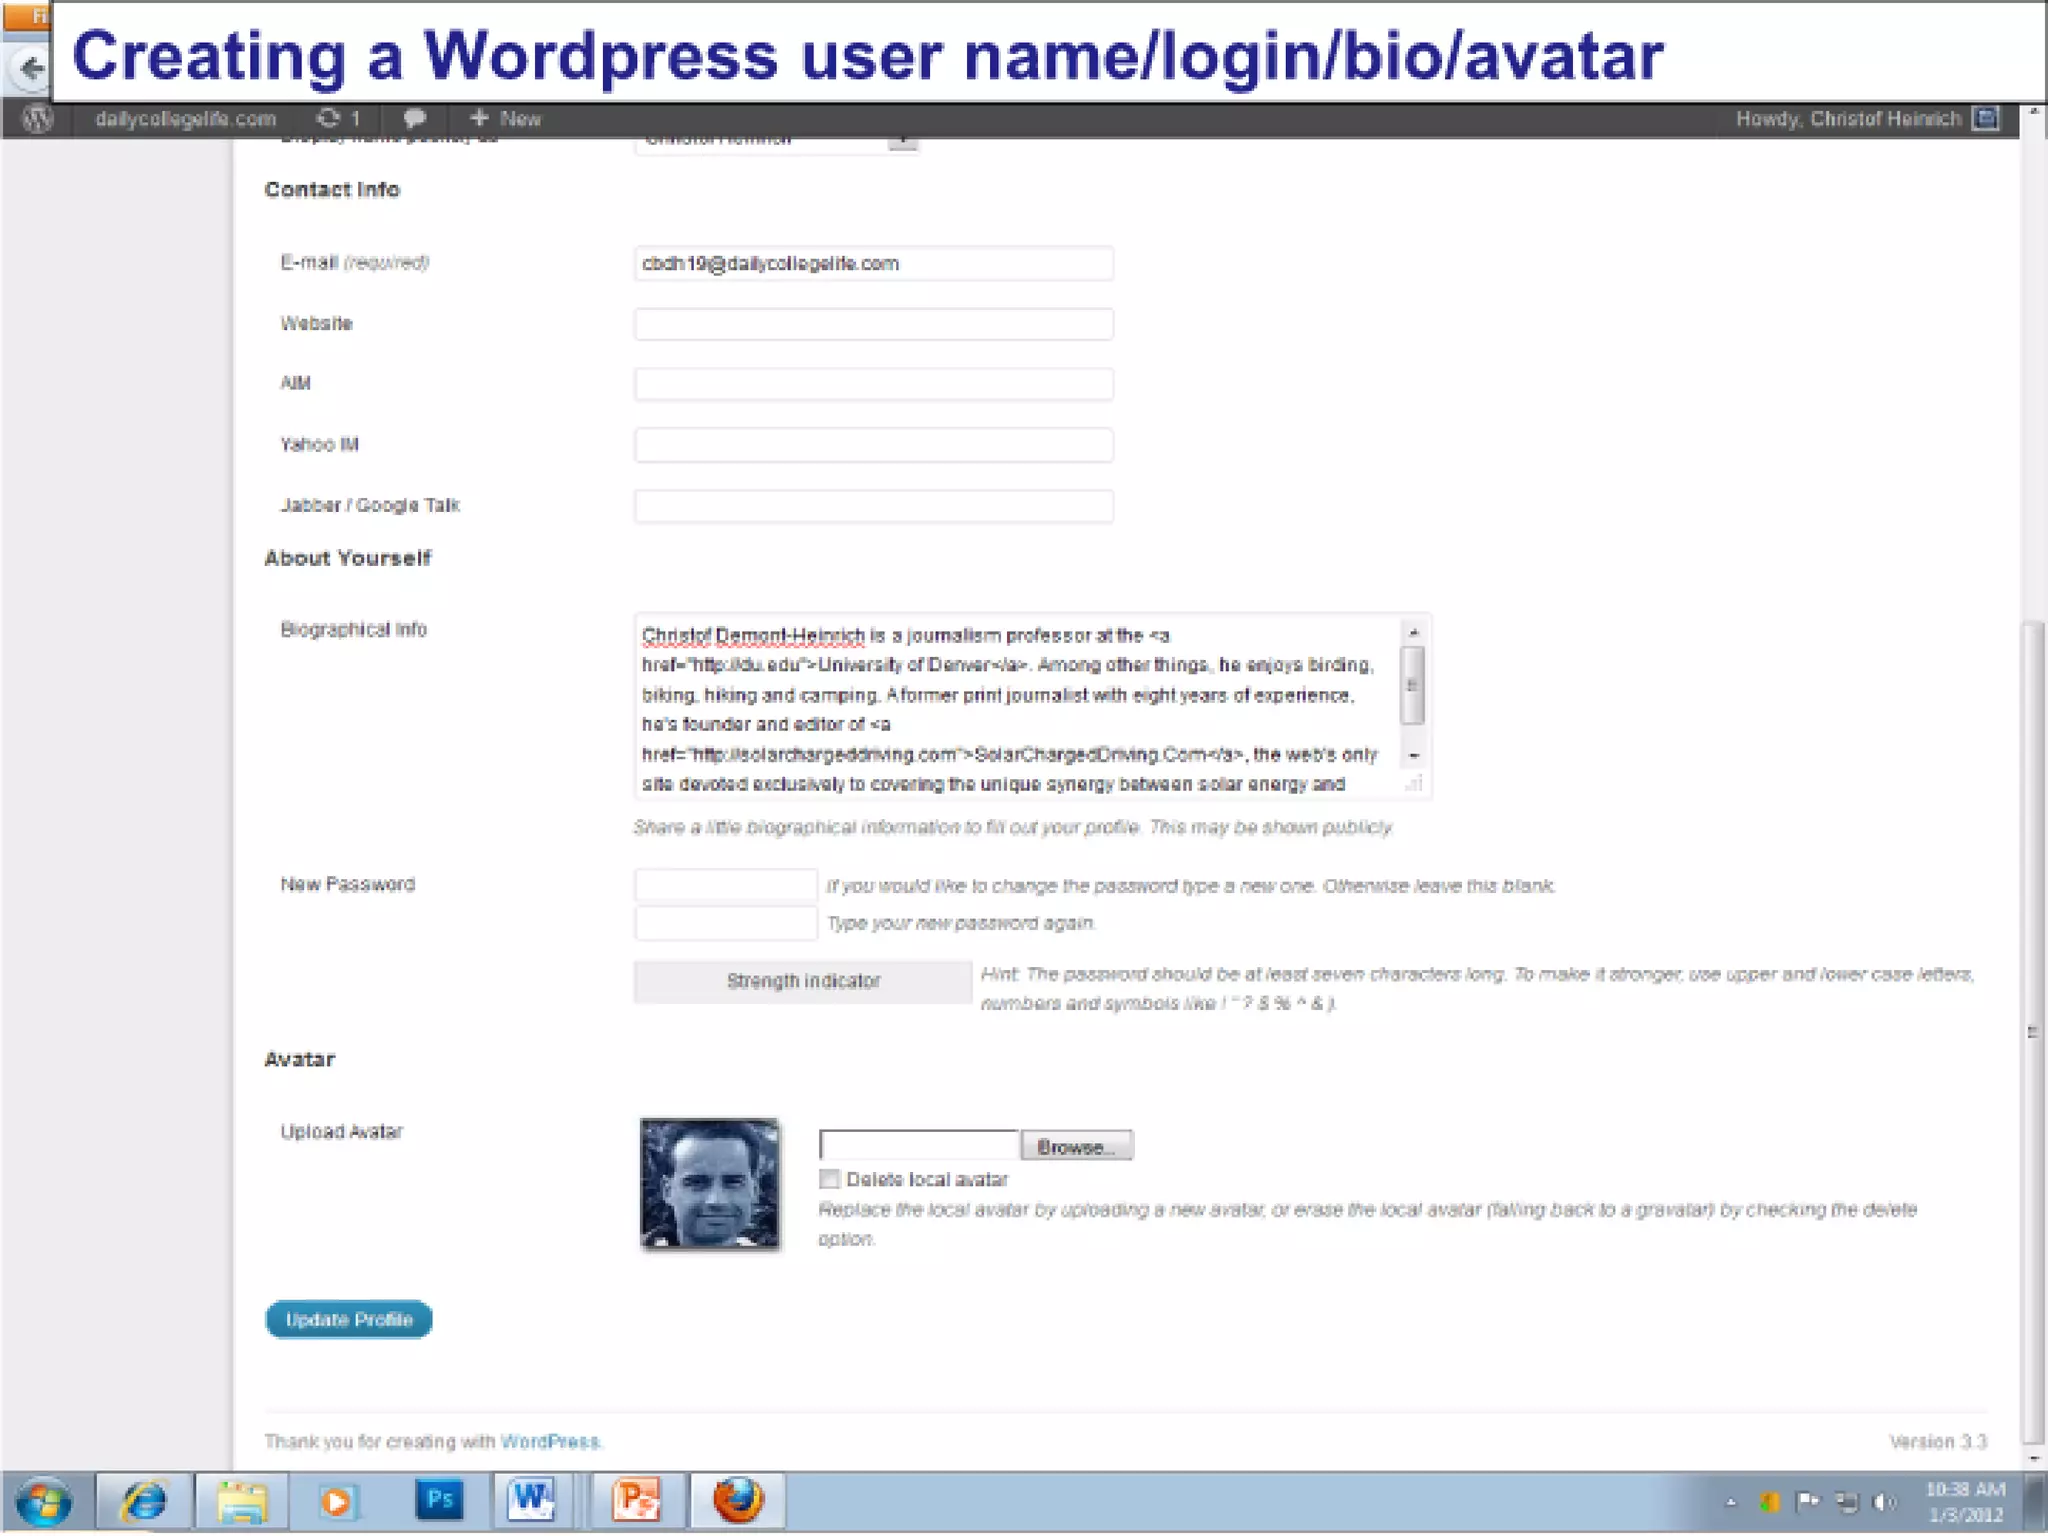Click the Action Center flag tray icon

click(1807, 1501)
